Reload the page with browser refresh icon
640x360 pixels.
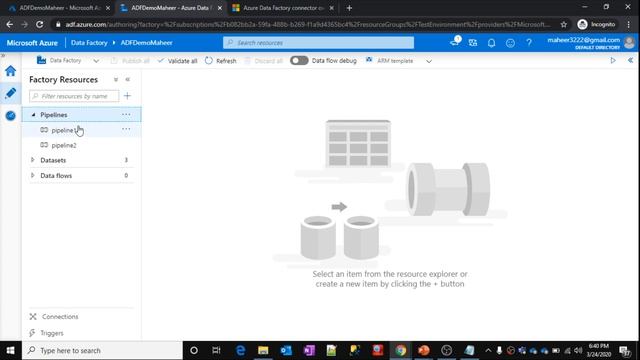coord(40,24)
